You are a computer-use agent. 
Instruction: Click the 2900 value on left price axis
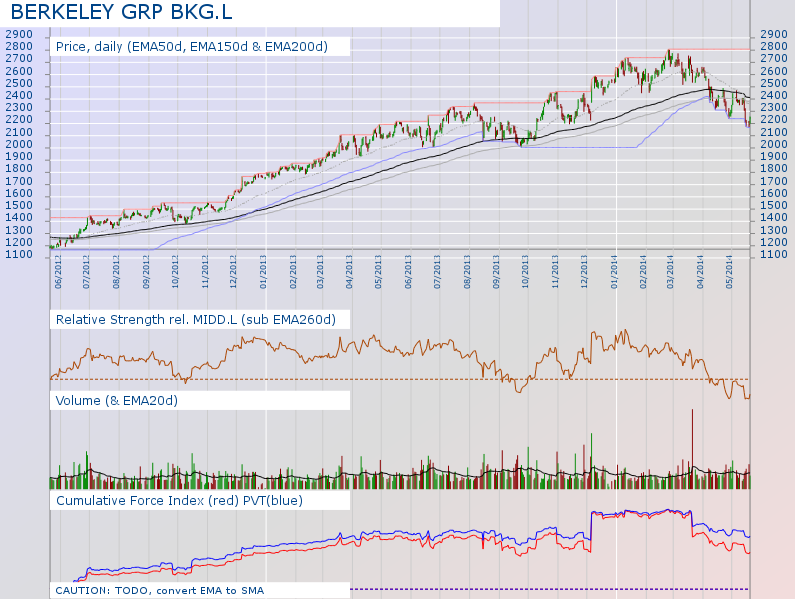click(x=19, y=34)
